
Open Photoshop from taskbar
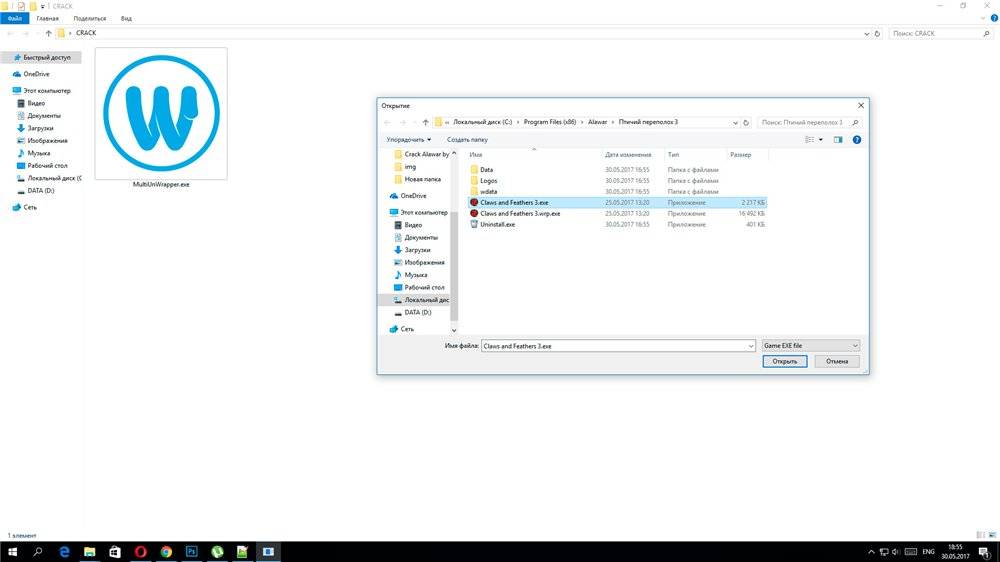click(x=191, y=552)
